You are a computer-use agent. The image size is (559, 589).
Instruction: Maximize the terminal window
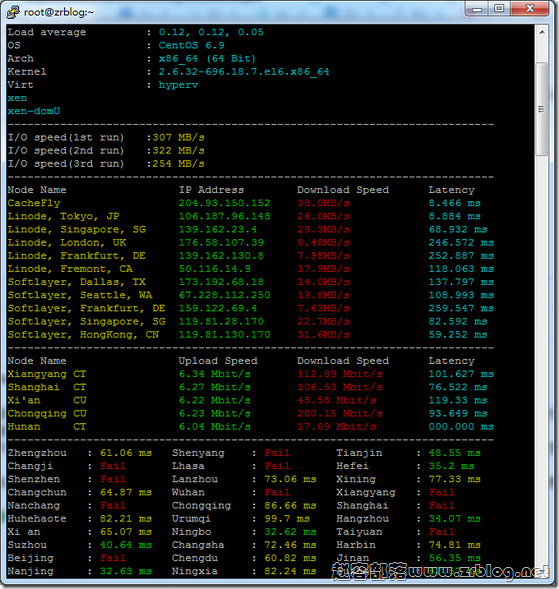tap(499, 9)
